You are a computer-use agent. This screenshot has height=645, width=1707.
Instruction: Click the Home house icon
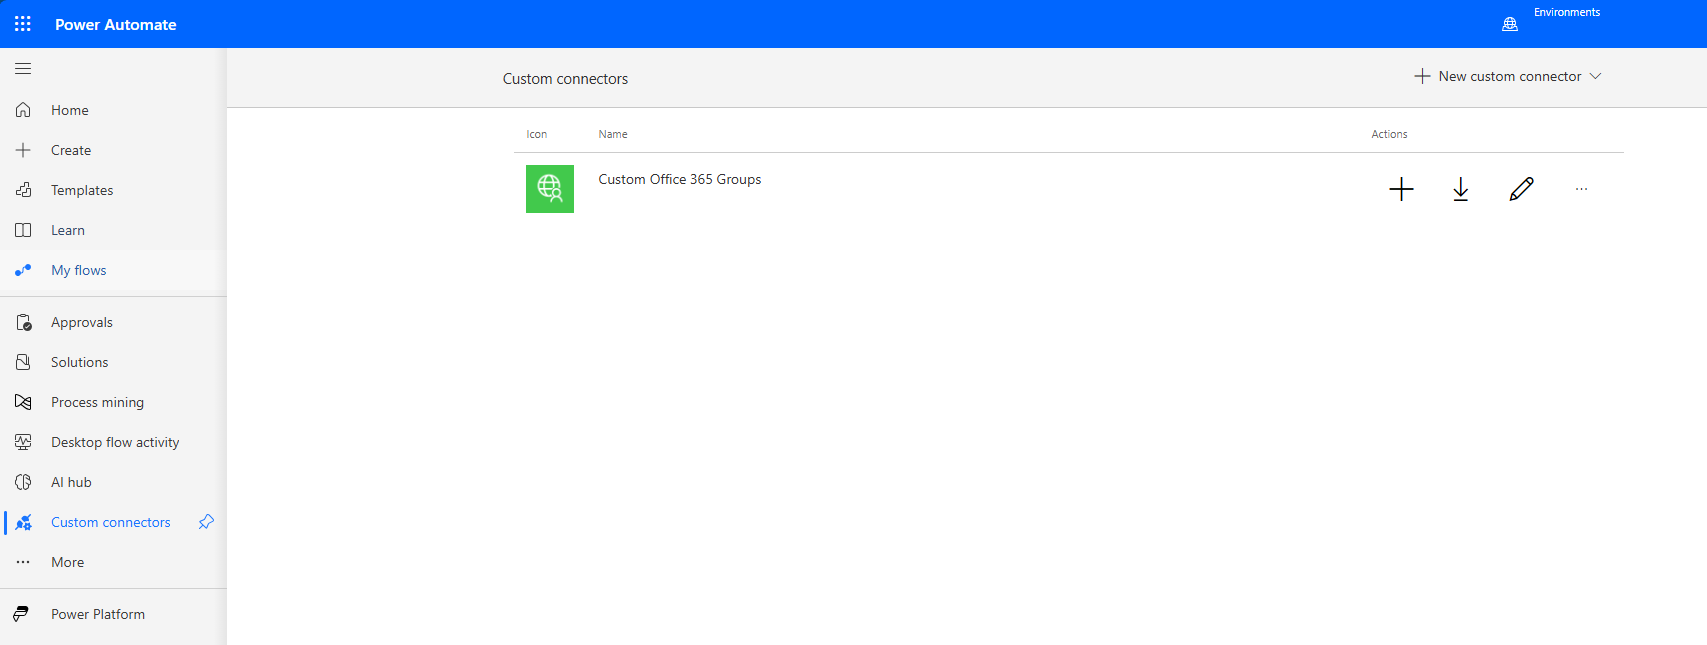coord(23,110)
